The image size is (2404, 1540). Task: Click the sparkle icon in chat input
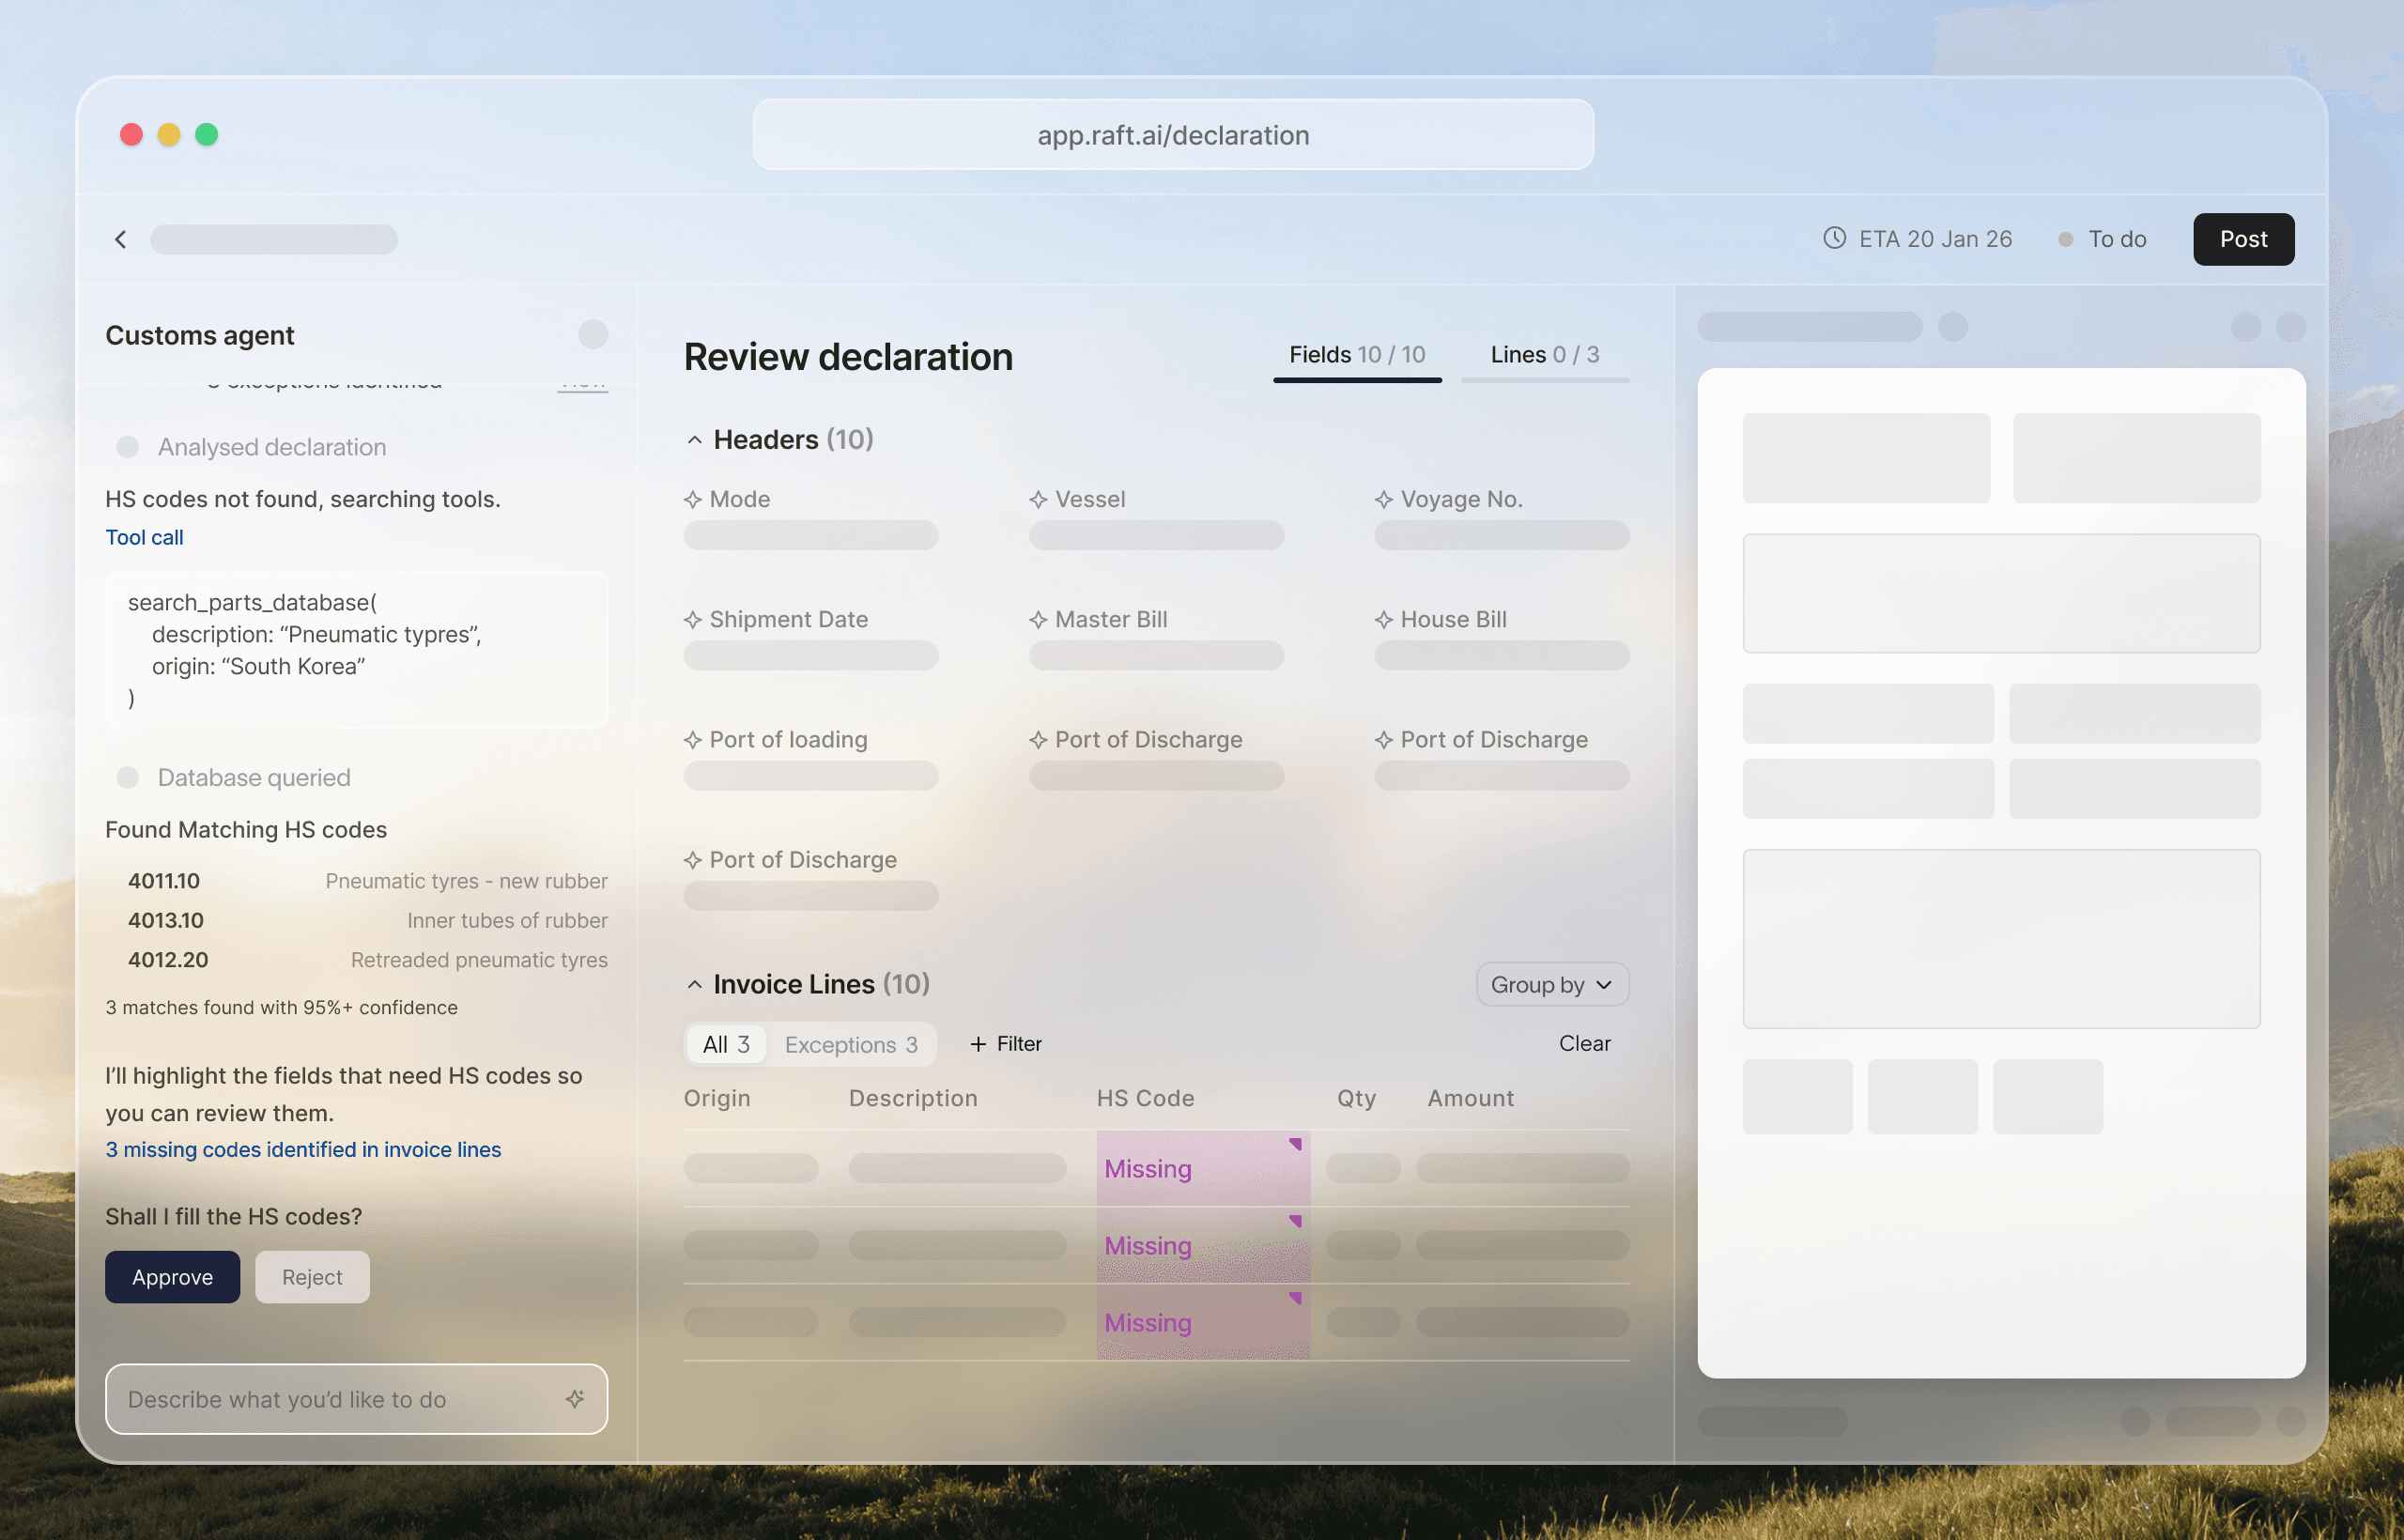click(574, 1398)
